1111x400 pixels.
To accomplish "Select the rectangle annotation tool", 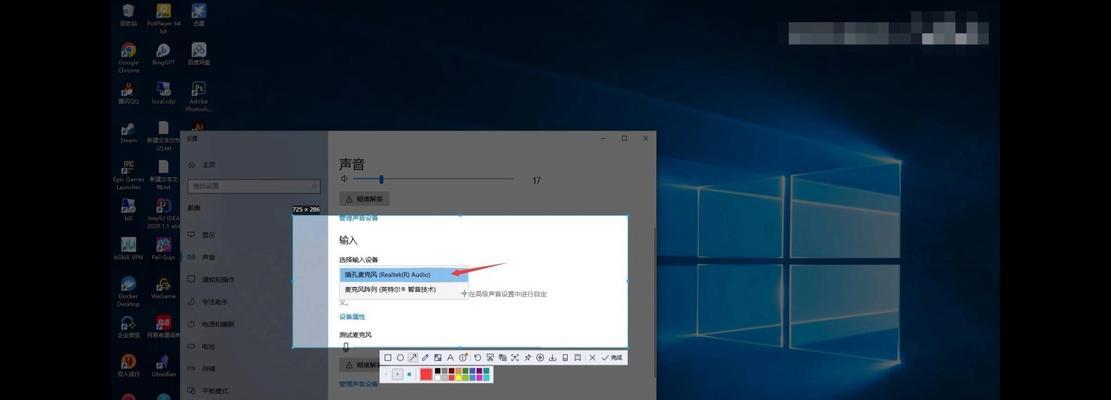I will click(388, 358).
